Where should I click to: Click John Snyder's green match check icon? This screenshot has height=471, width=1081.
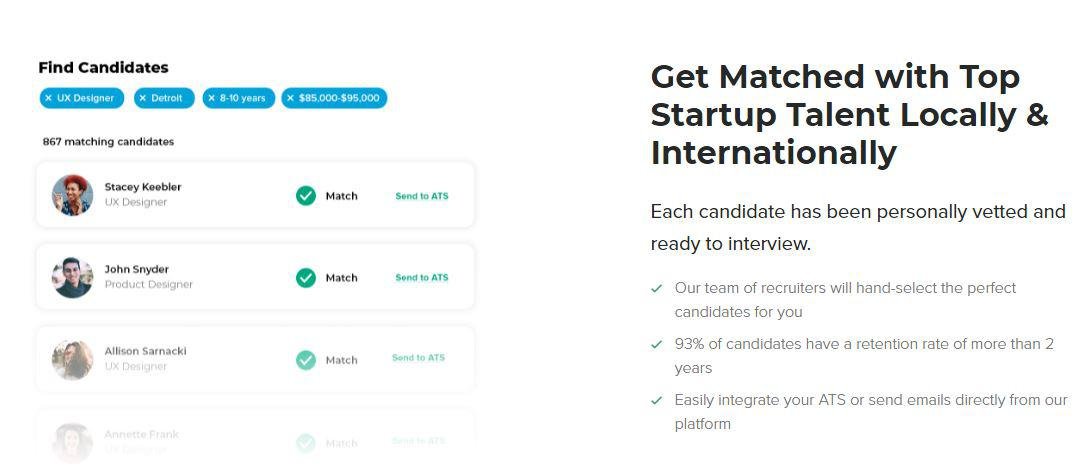(x=306, y=278)
